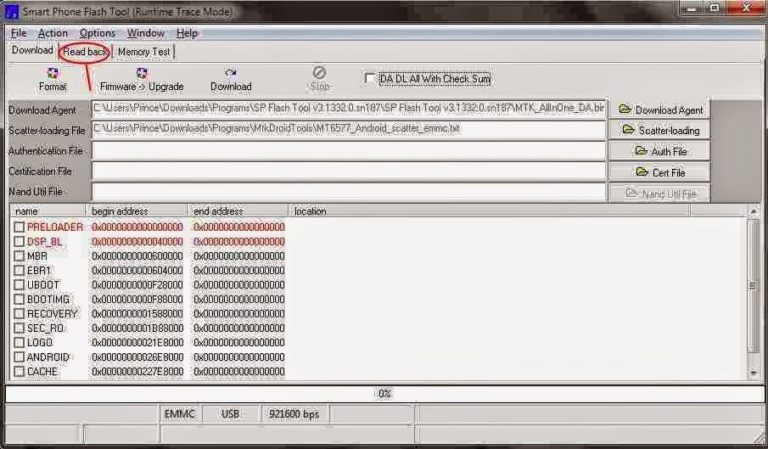768x449 pixels.
Task: Check the PRELOADER partition checkbox
Action: pos(19,227)
